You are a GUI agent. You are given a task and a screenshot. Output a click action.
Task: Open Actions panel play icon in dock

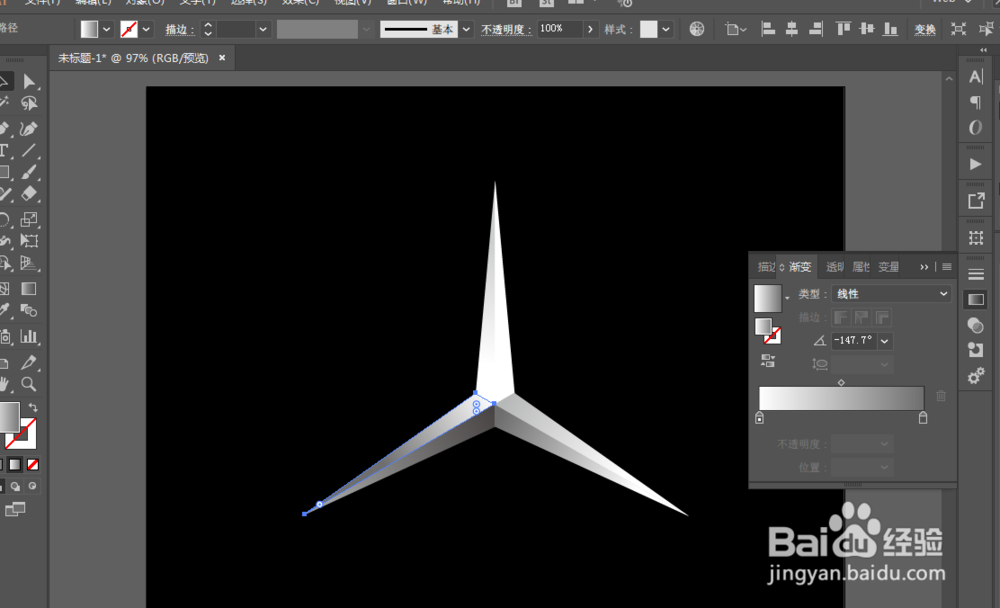click(976, 164)
